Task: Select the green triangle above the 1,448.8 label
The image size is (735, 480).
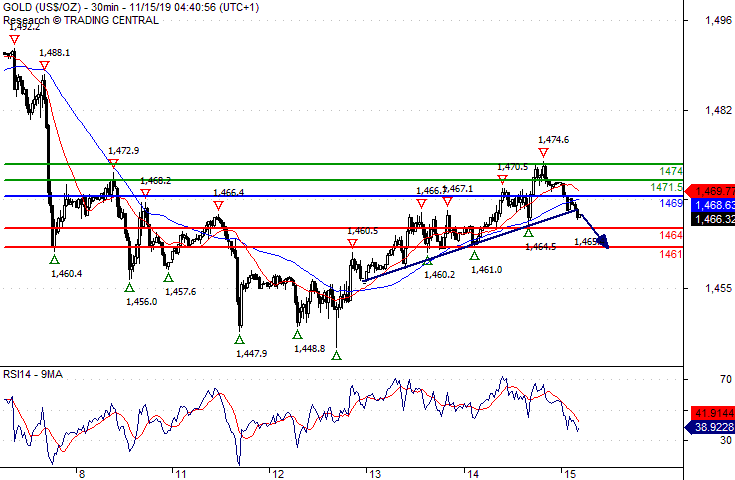Action: pyautogui.click(x=298, y=334)
